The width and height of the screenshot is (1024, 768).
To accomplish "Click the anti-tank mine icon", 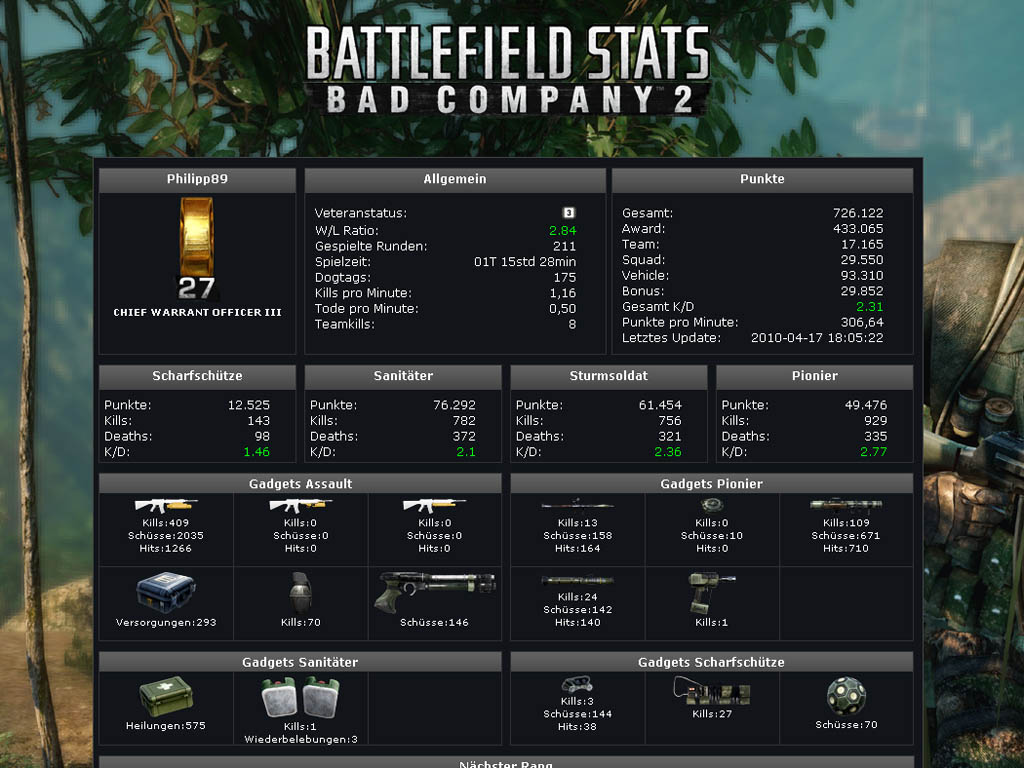I will (711, 506).
